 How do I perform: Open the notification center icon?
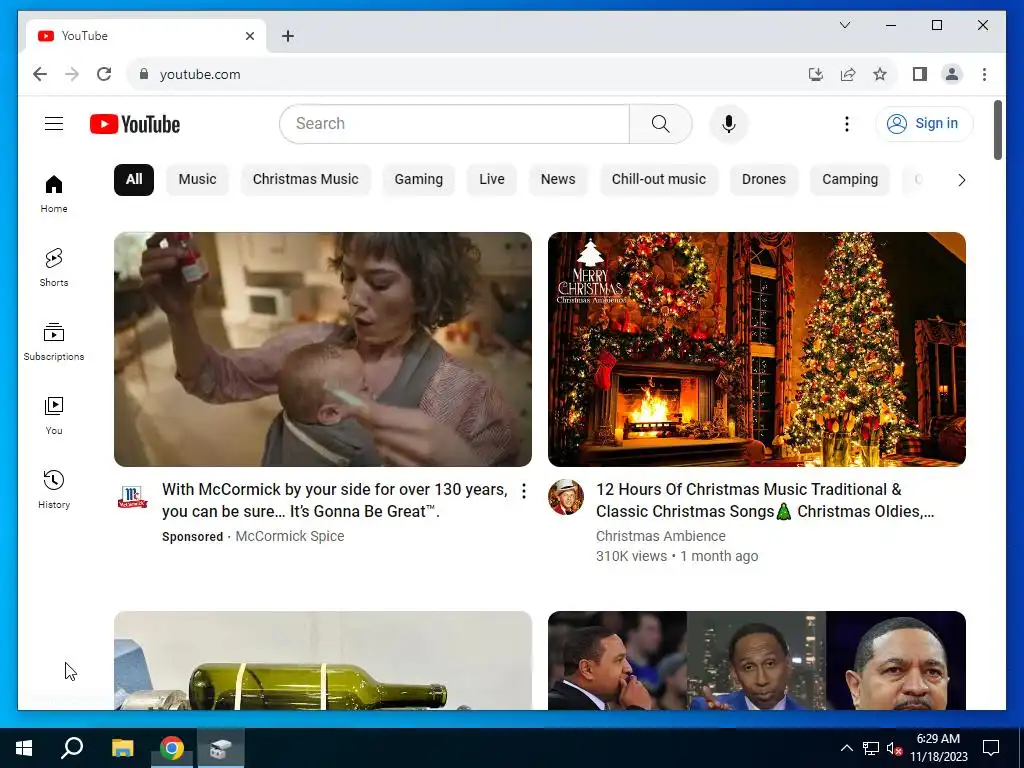pos(991,748)
